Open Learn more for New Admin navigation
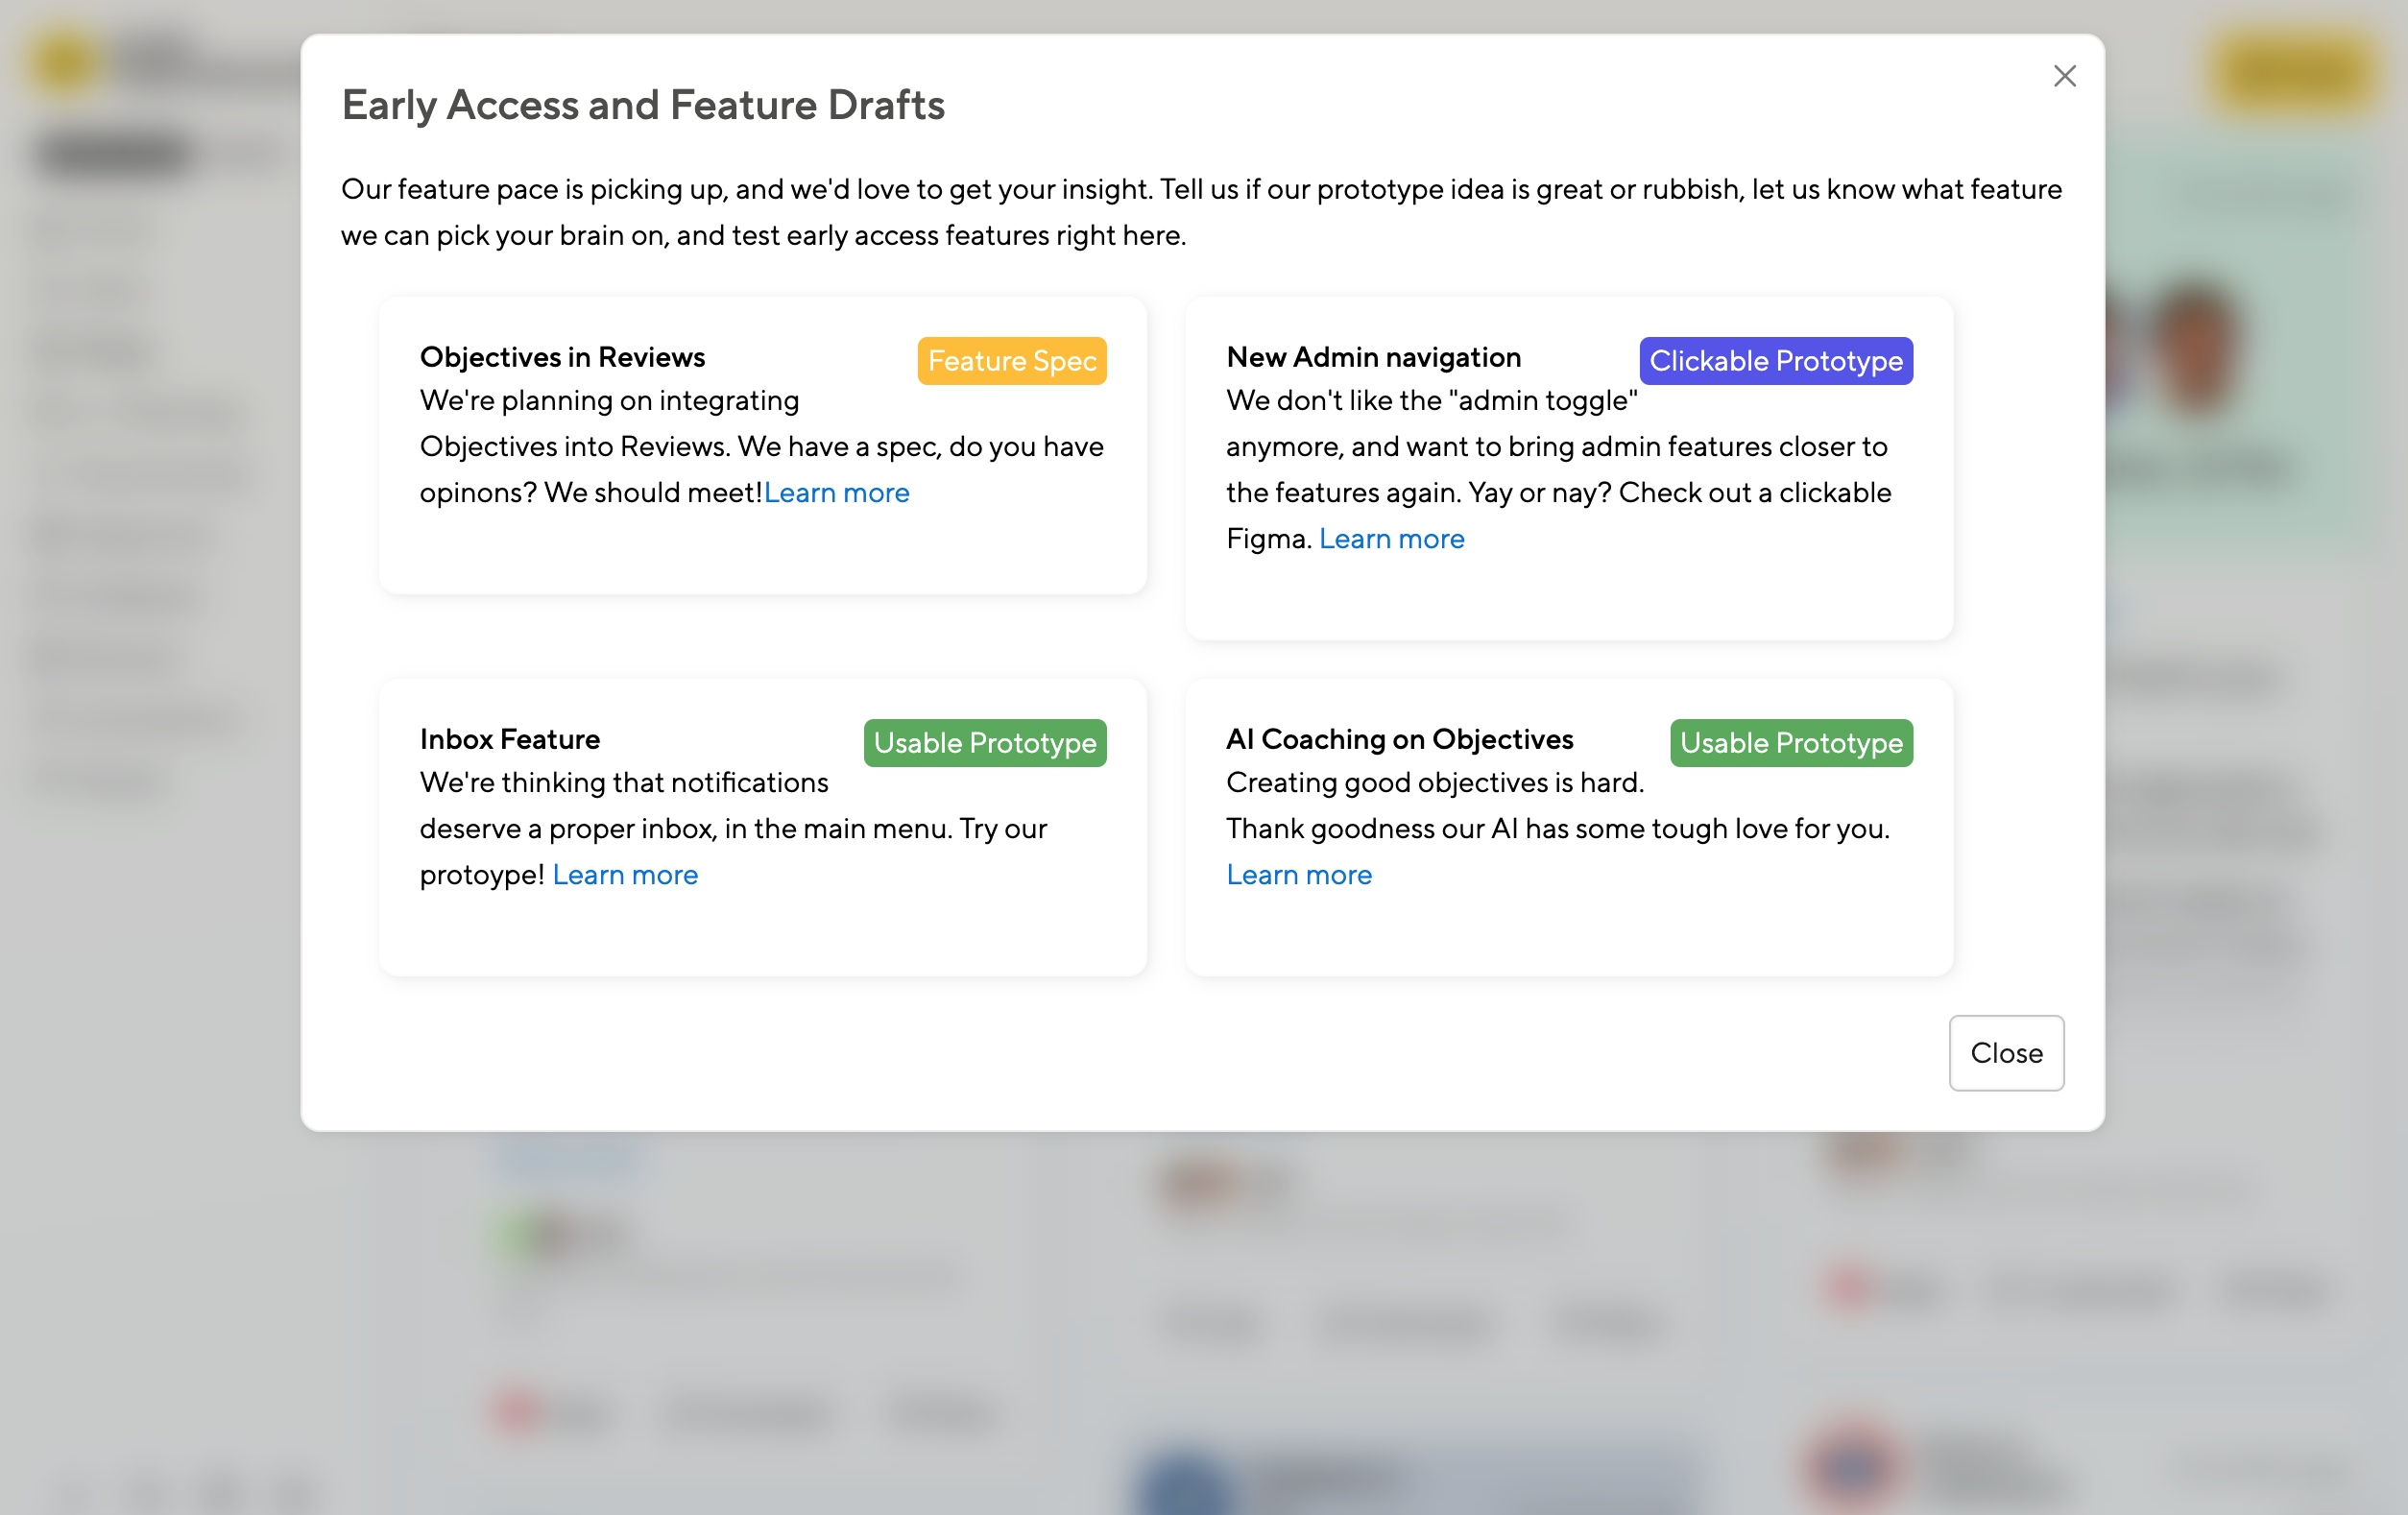2408x1515 pixels. pos(1391,539)
